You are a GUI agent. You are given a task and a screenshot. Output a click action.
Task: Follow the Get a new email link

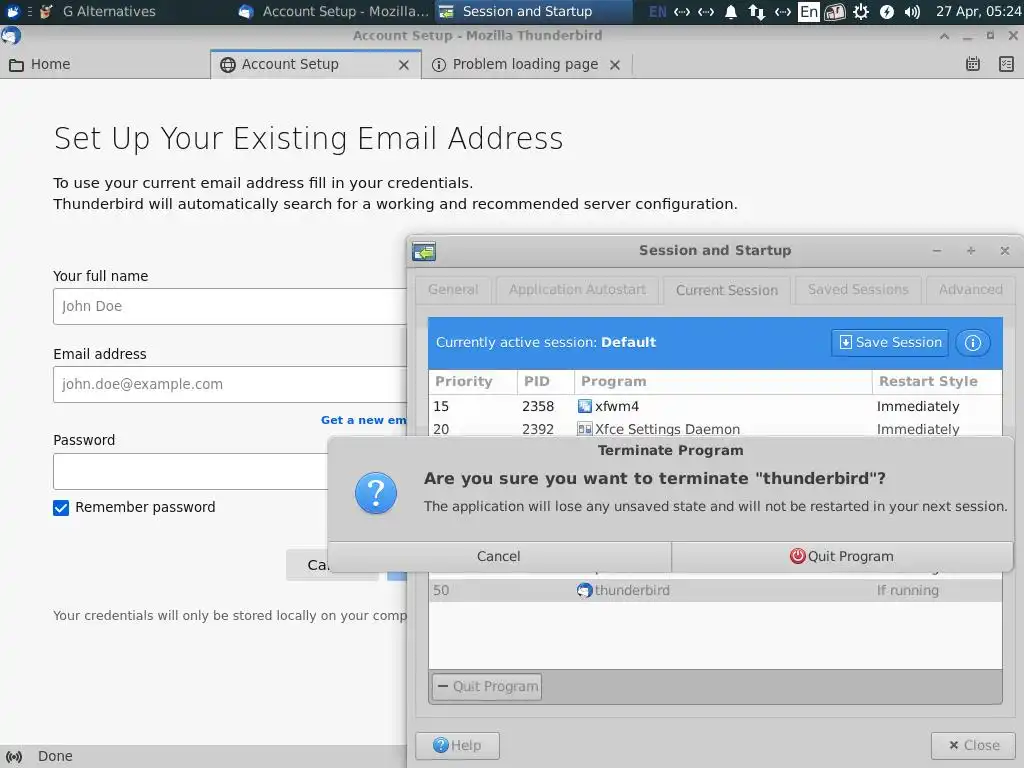[x=363, y=420]
